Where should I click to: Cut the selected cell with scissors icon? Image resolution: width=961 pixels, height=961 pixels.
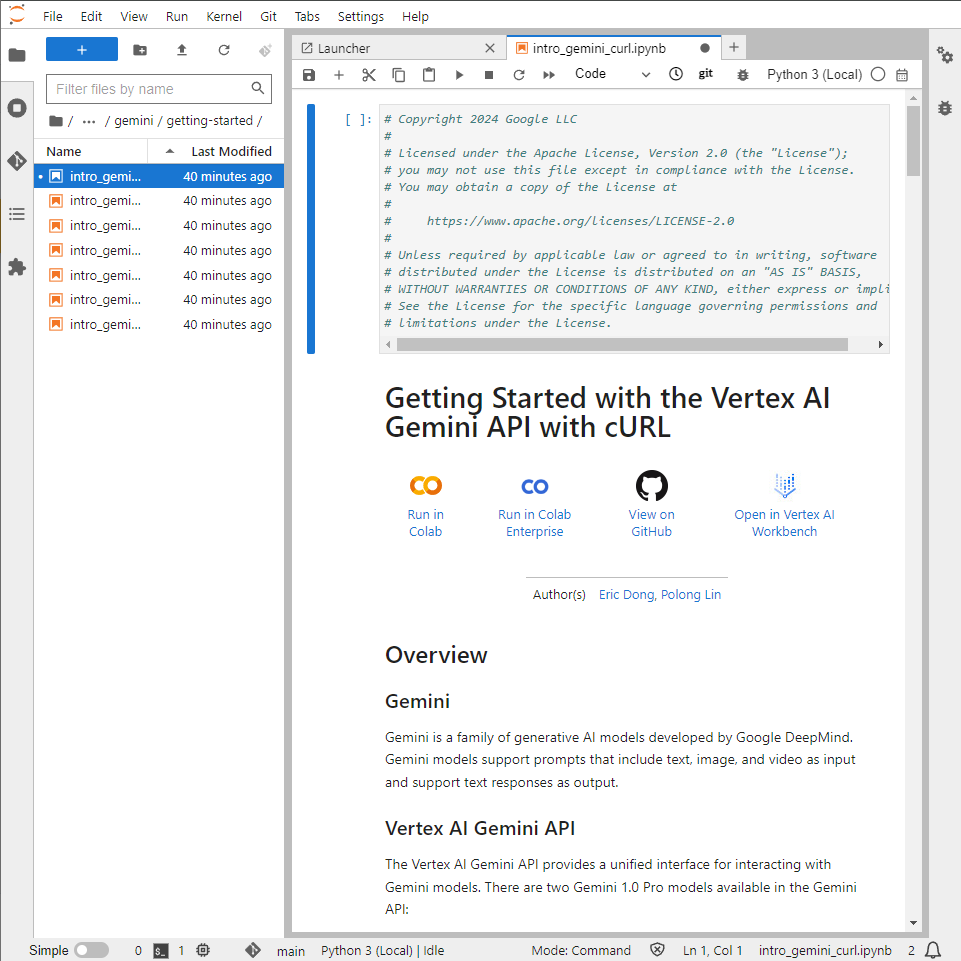pos(368,75)
